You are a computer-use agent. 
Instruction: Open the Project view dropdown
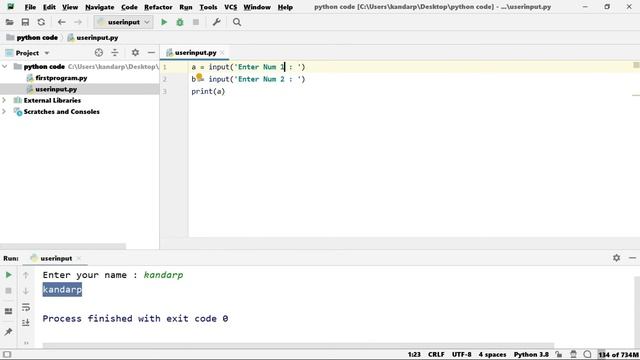point(47,53)
